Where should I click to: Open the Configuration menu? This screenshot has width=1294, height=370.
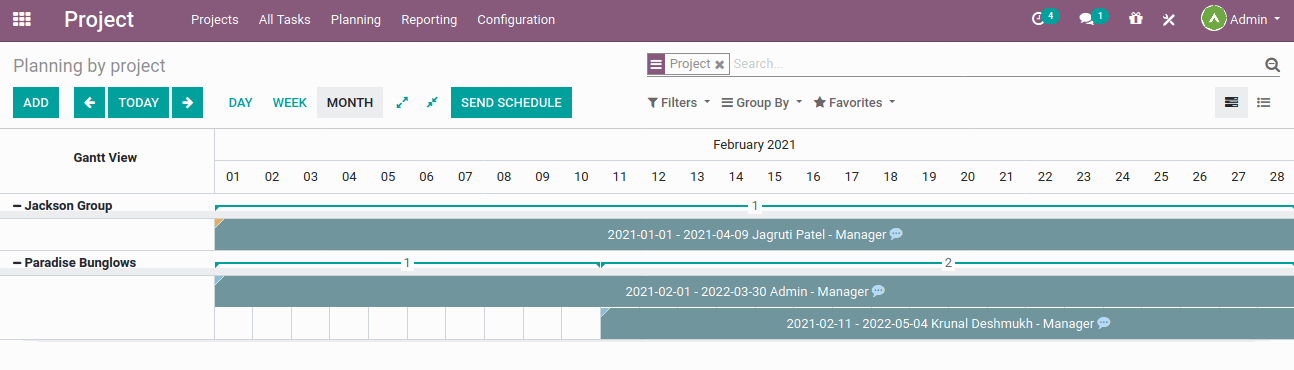point(516,19)
